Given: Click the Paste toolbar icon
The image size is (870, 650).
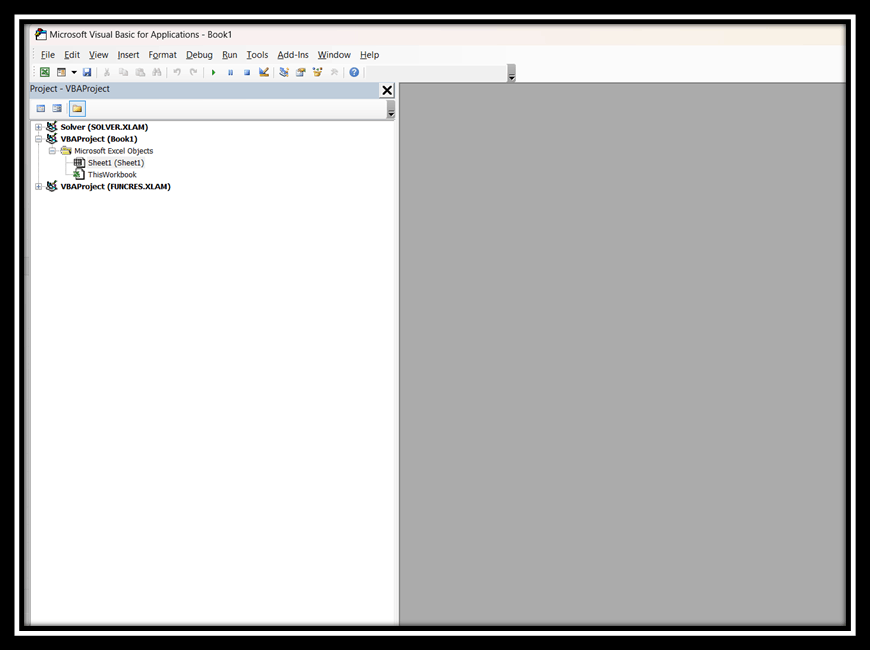Looking at the screenshot, I should pyautogui.click(x=140, y=72).
